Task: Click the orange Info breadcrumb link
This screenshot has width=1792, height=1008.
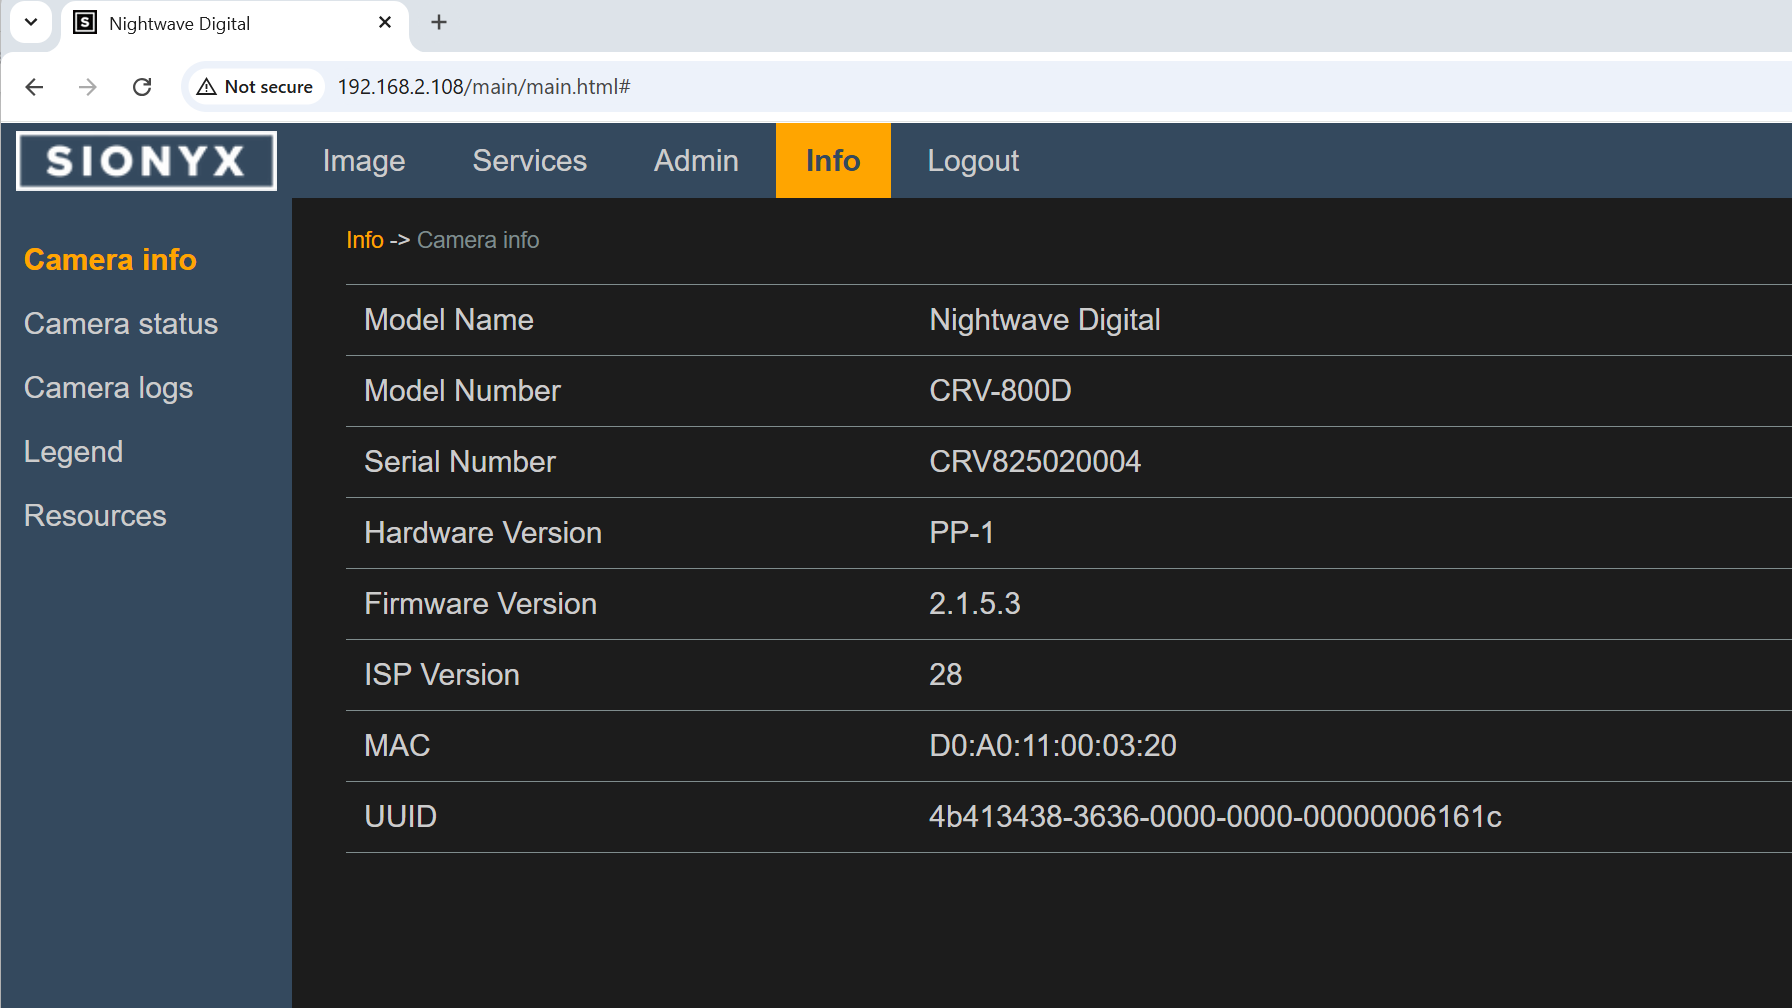Action: (x=364, y=240)
